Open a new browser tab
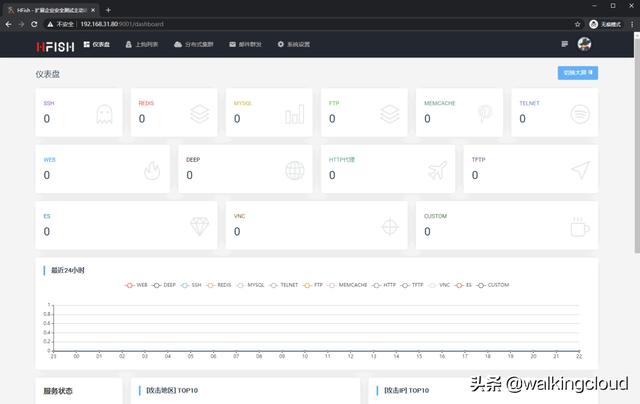 [108, 10]
